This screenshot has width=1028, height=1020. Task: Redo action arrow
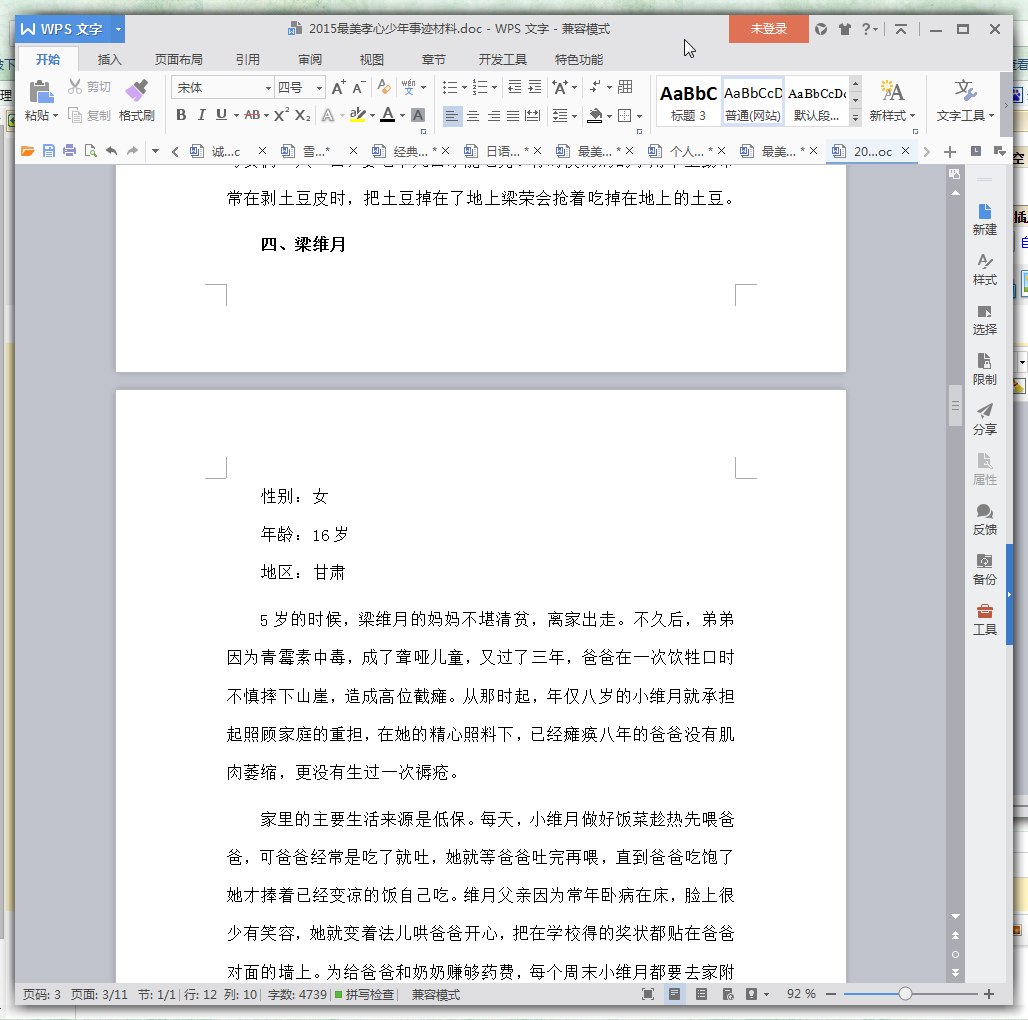pyautogui.click(x=132, y=151)
